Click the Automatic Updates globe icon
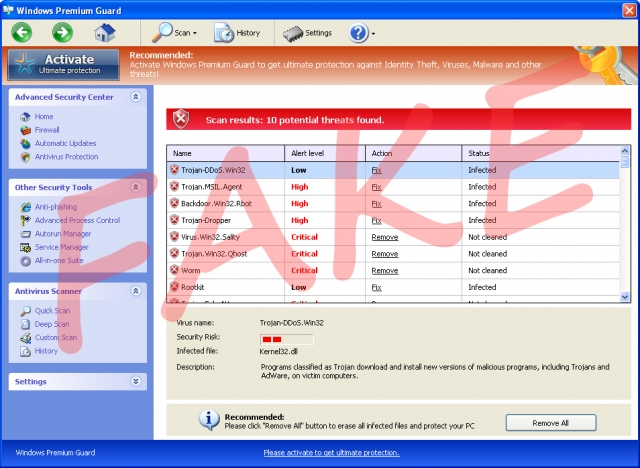 coord(25,144)
